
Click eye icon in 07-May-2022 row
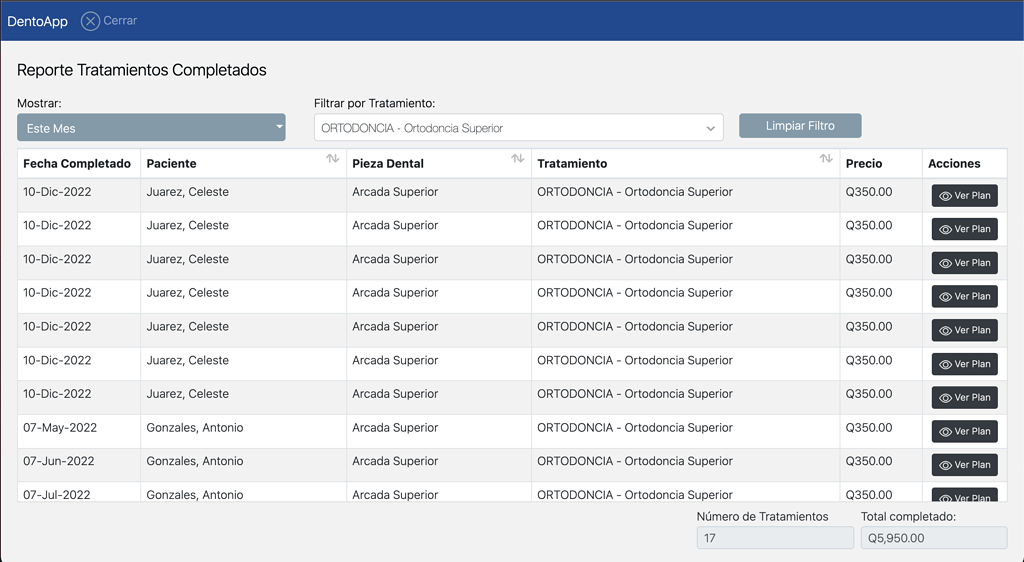tap(945, 431)
